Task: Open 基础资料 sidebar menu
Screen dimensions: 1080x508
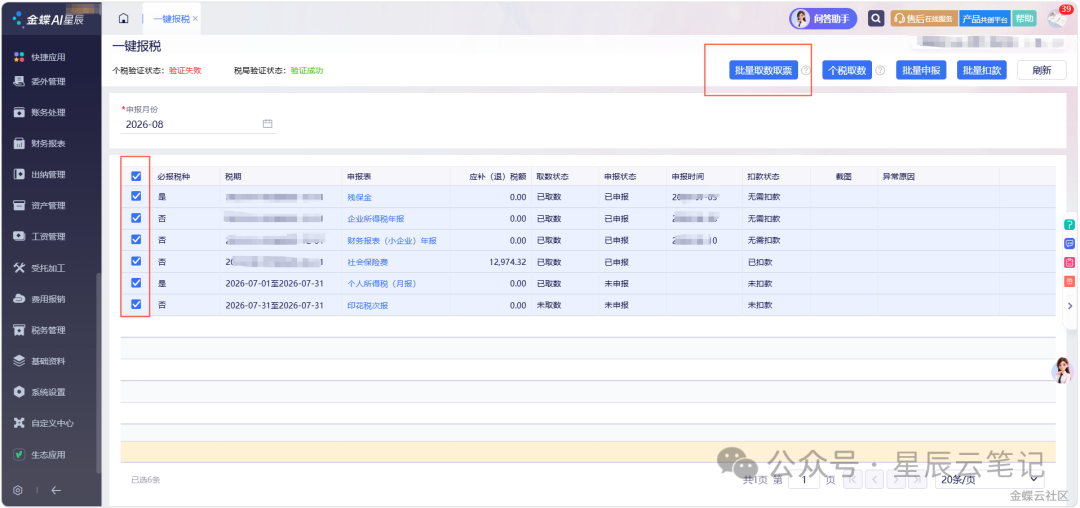Action: [x=48, y=361]
